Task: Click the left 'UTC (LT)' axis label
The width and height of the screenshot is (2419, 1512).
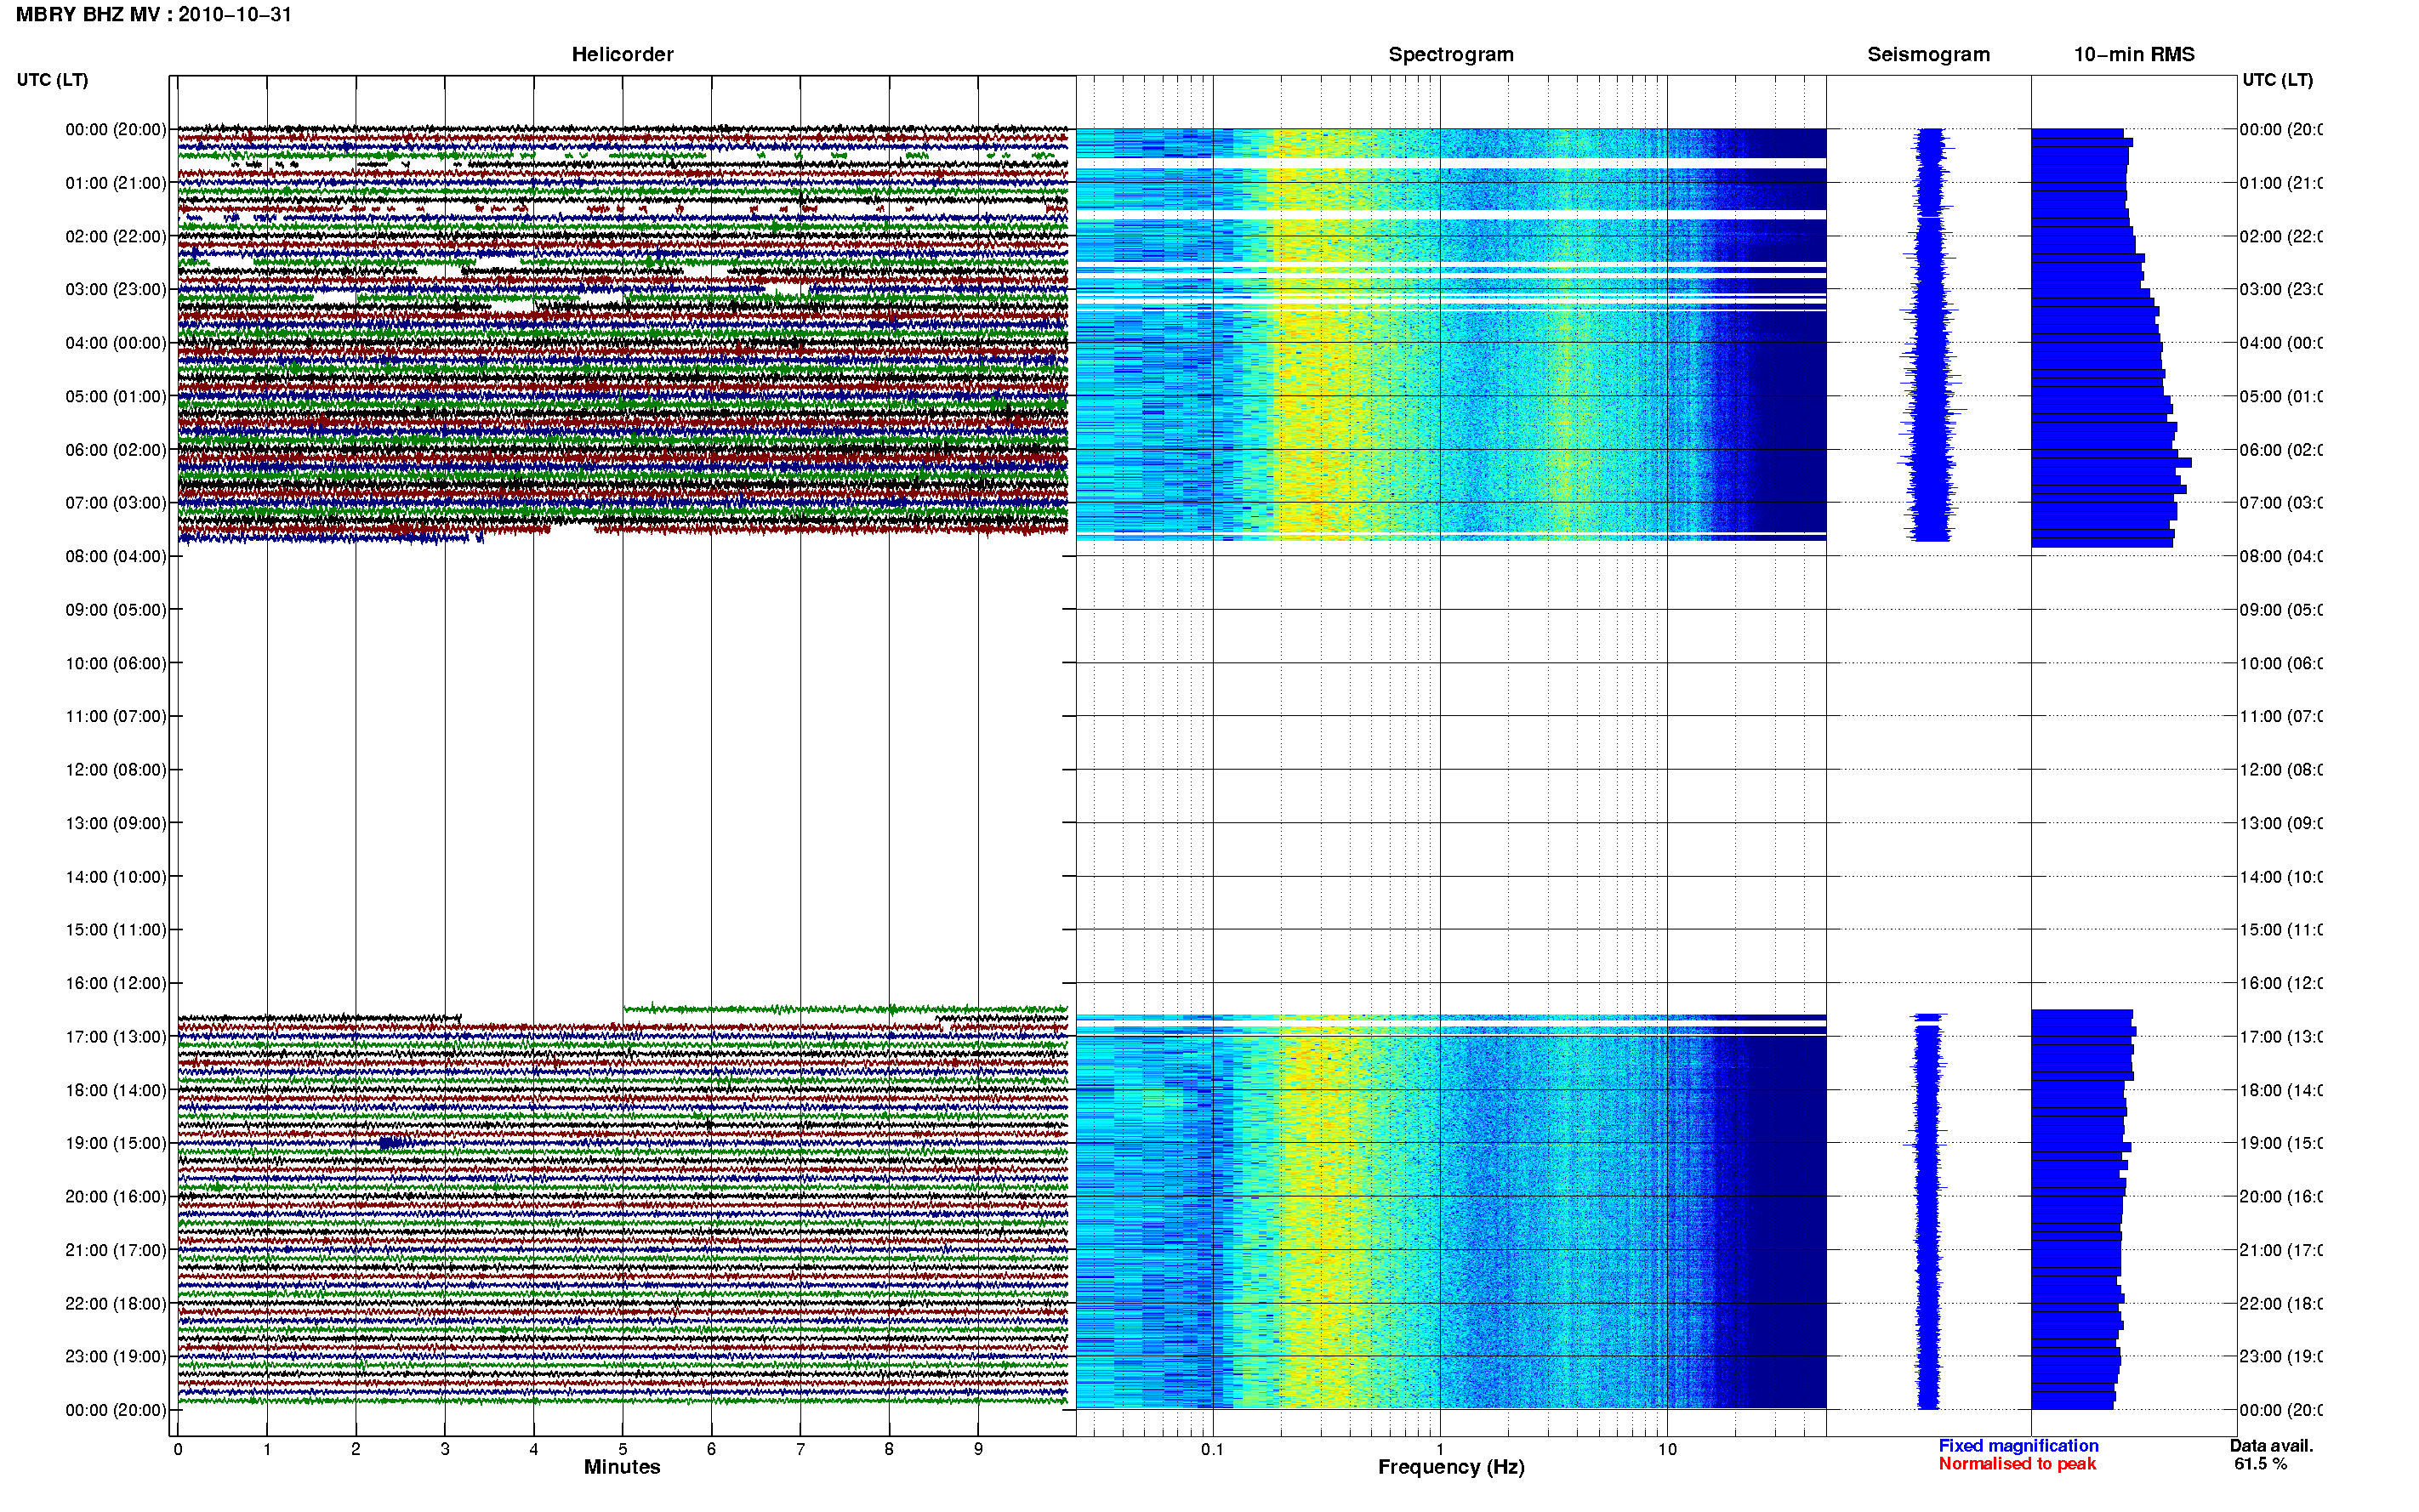Action: click(x=52, y=80)
